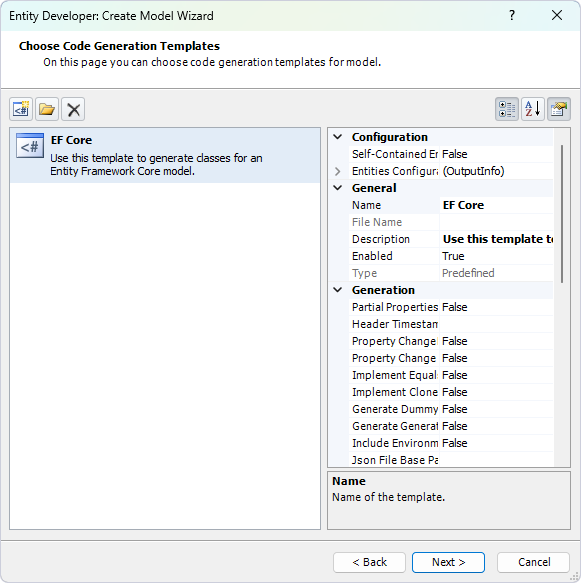Cancel the wizard
The width and height of the screenshot is (581, 583).
pyautogui.click(x=534, y=562)
